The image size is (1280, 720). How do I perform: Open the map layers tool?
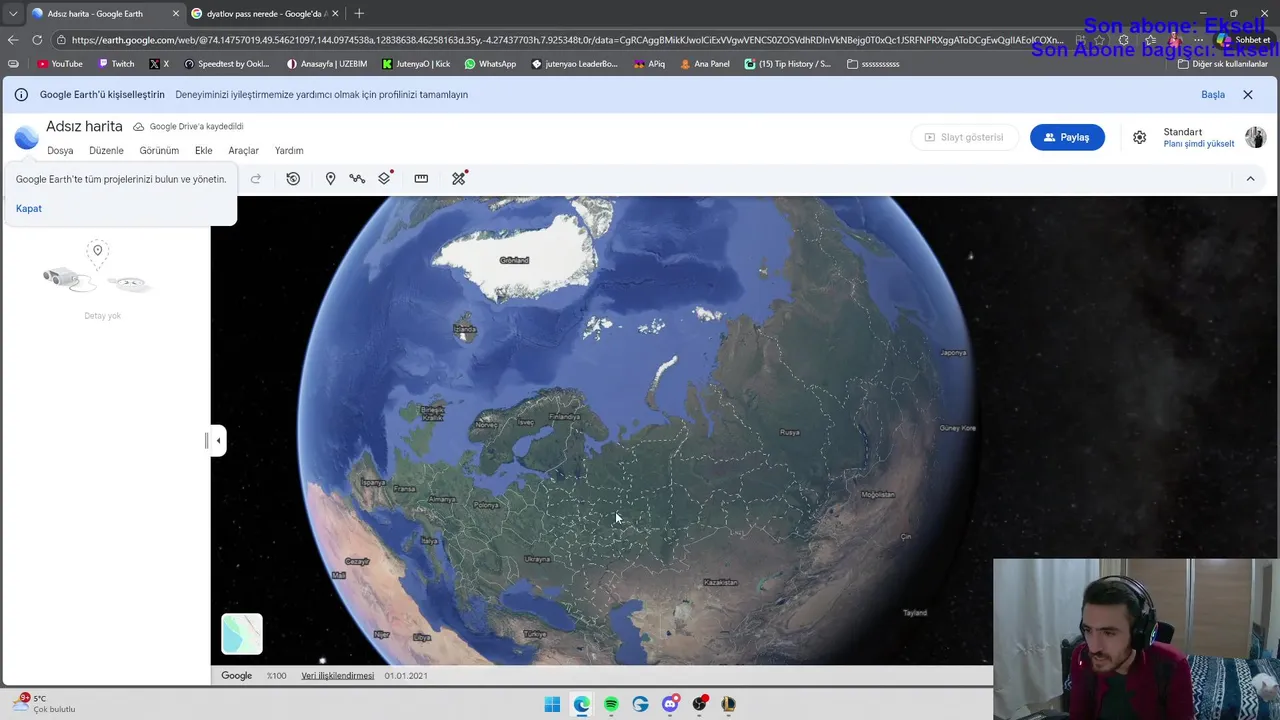point(385,178)
